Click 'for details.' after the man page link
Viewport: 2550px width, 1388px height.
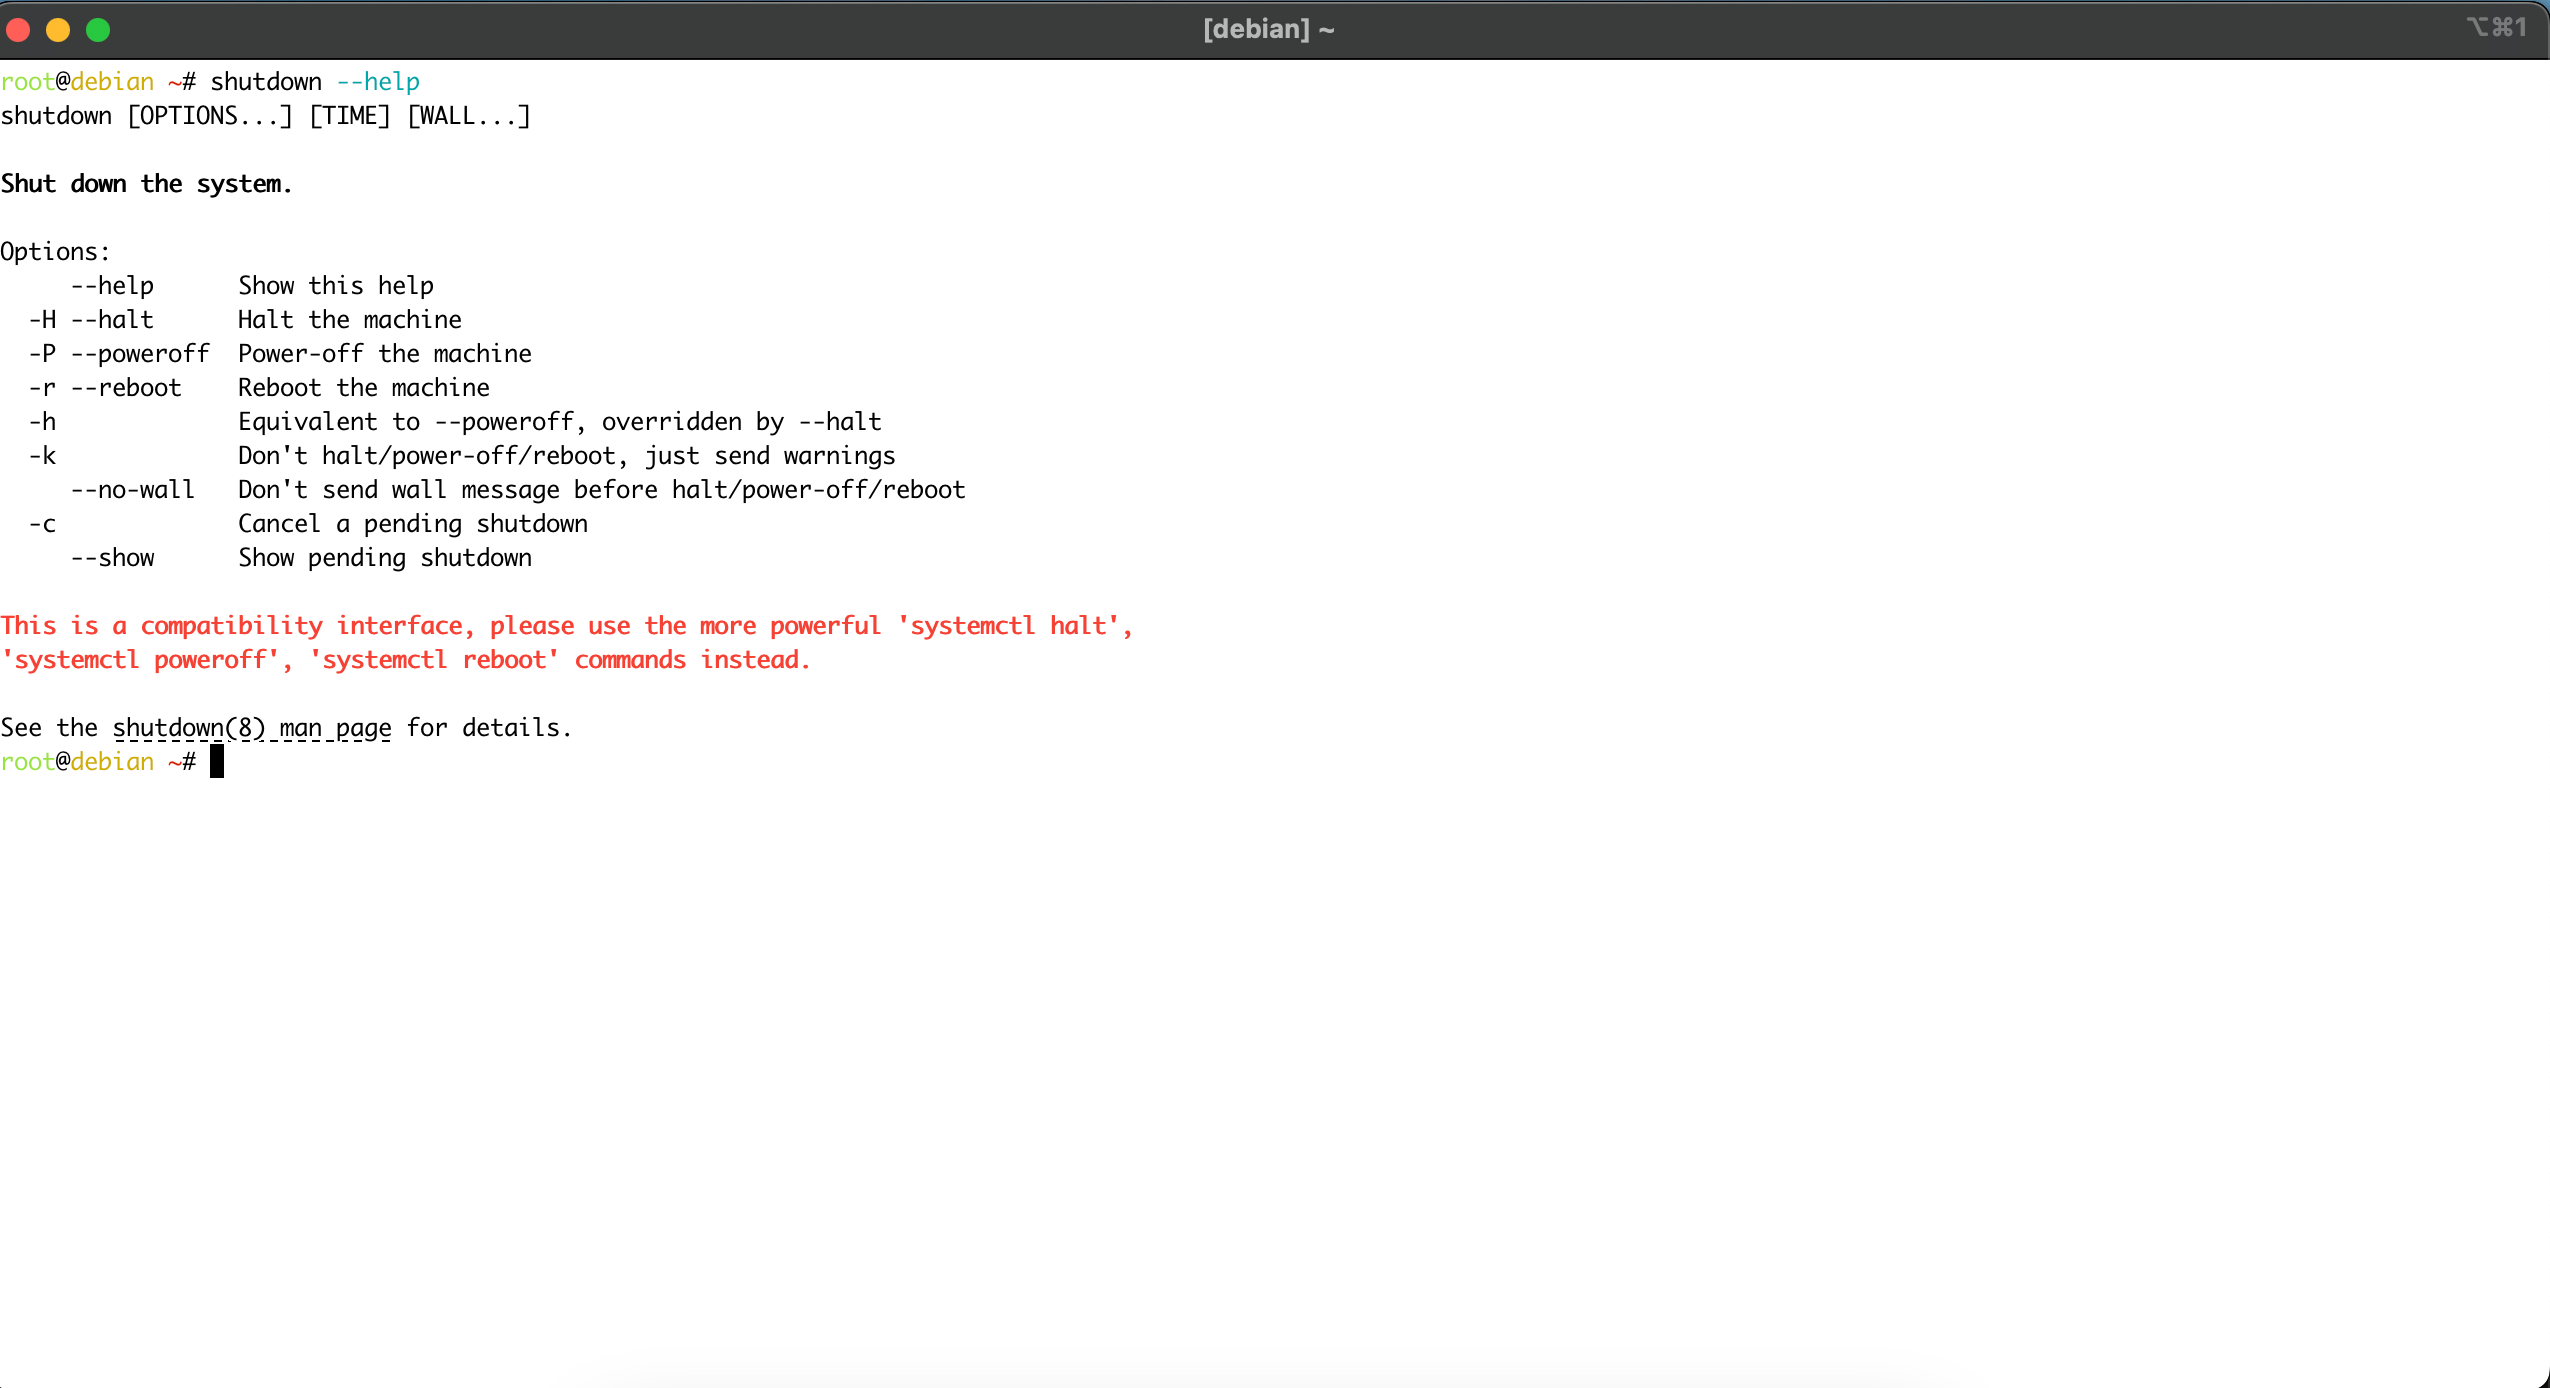(x=490, y=728)
